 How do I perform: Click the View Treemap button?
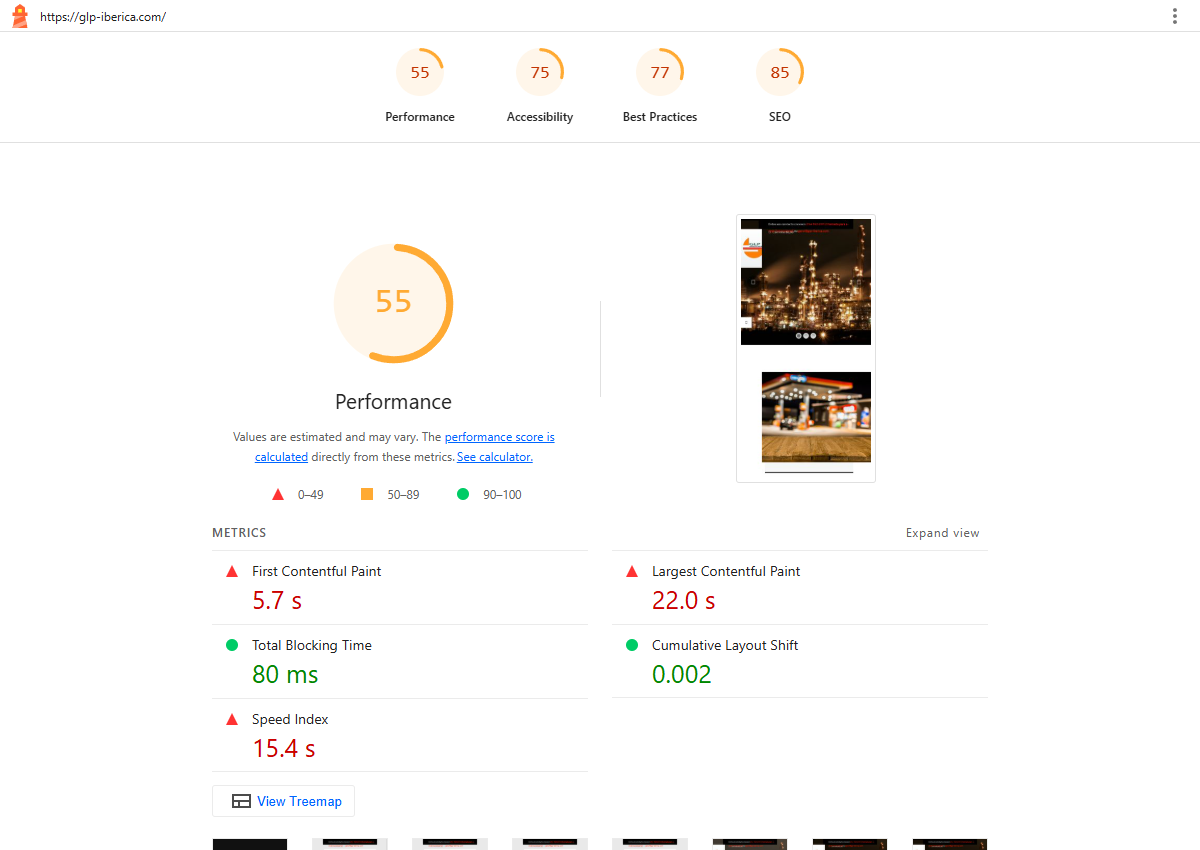pos(283,801)
